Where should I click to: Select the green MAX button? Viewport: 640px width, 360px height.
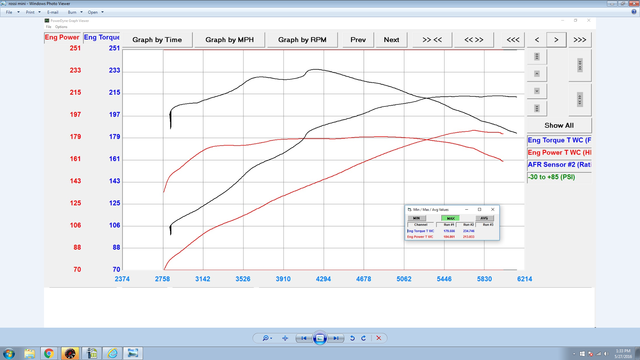tap(450, 218)
